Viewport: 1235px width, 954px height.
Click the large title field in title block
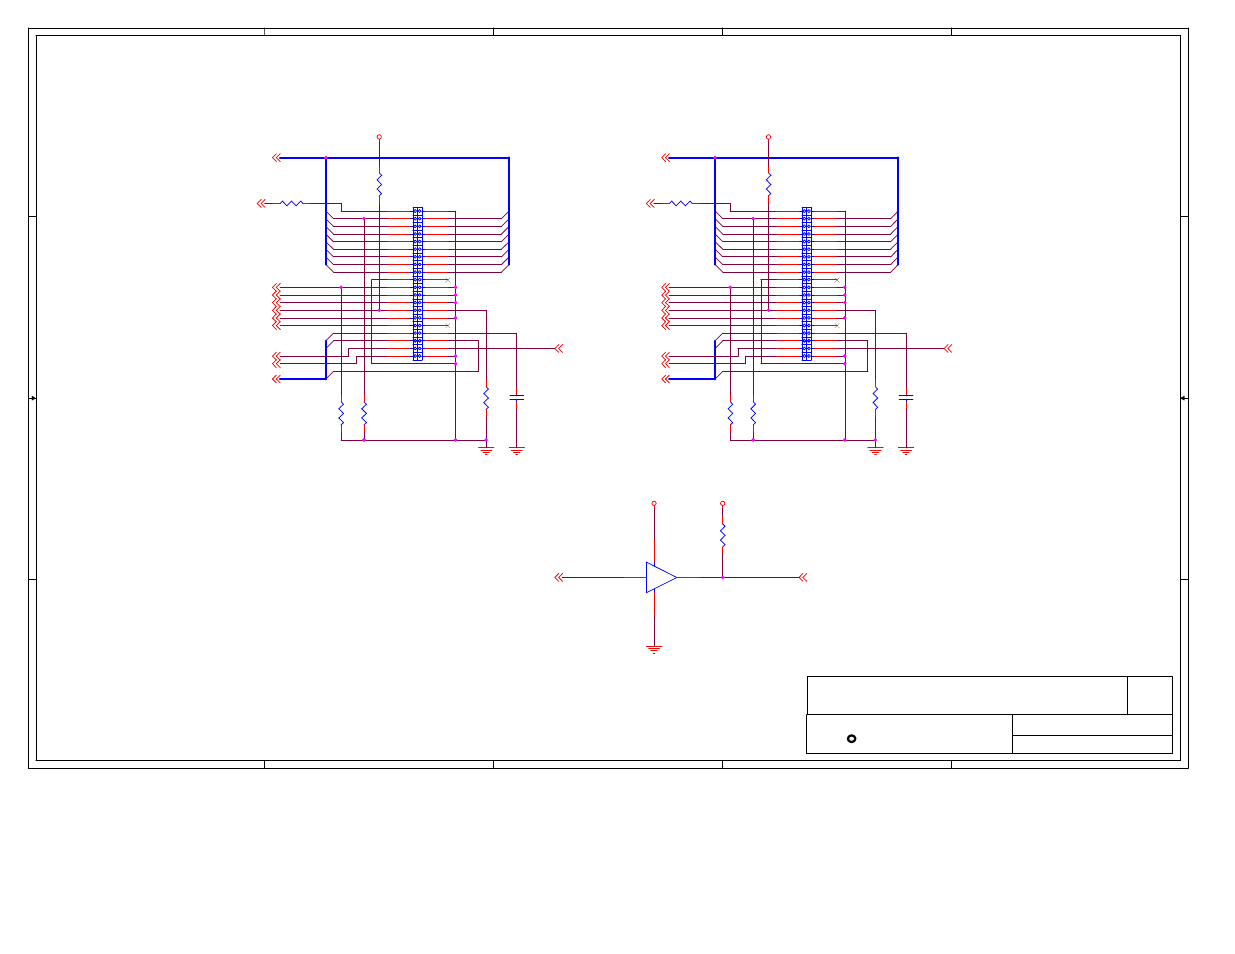(967, 695)
